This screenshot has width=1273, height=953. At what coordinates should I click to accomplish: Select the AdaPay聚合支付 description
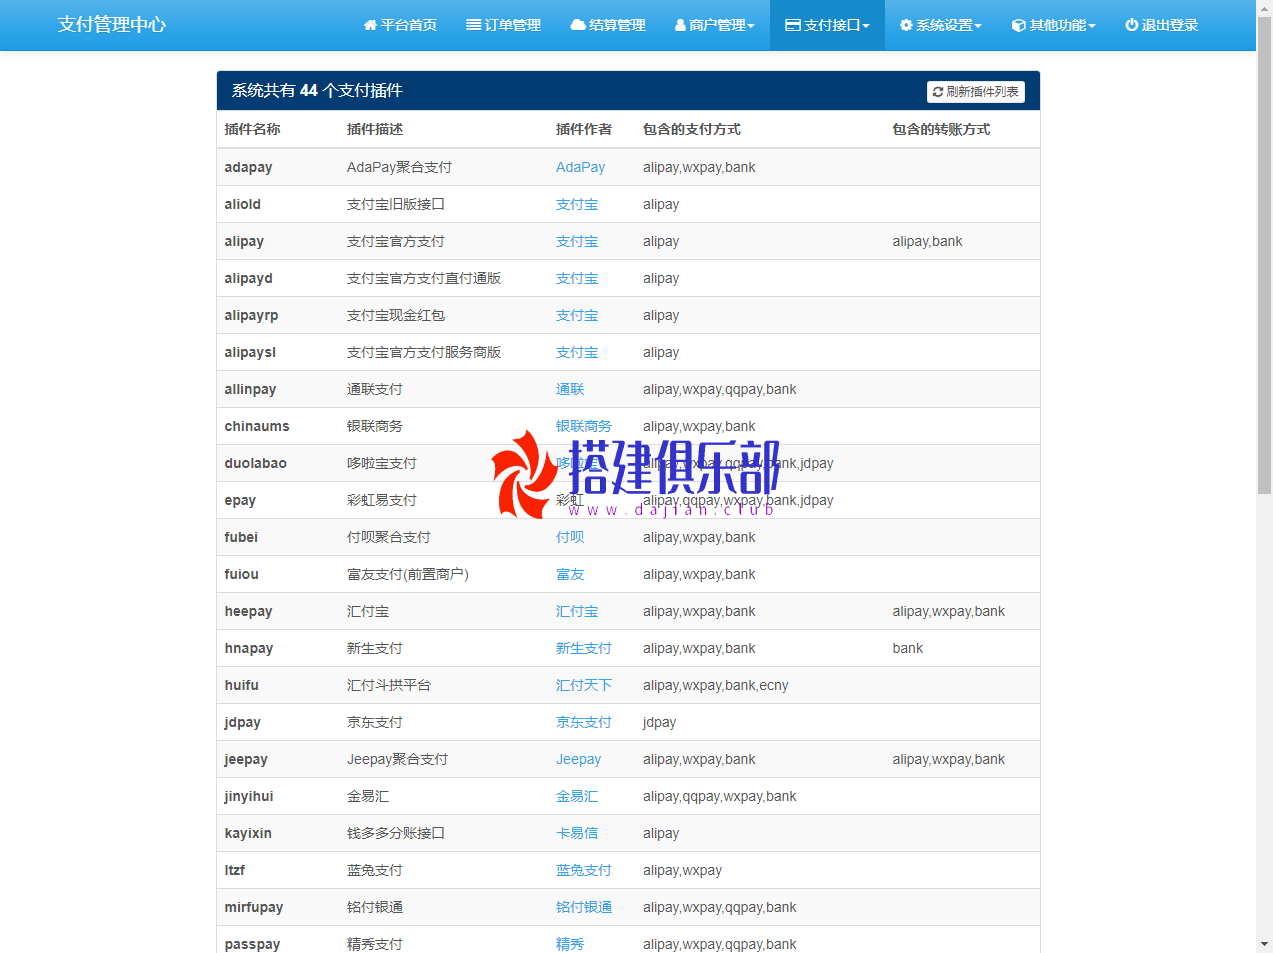[399, 167]
